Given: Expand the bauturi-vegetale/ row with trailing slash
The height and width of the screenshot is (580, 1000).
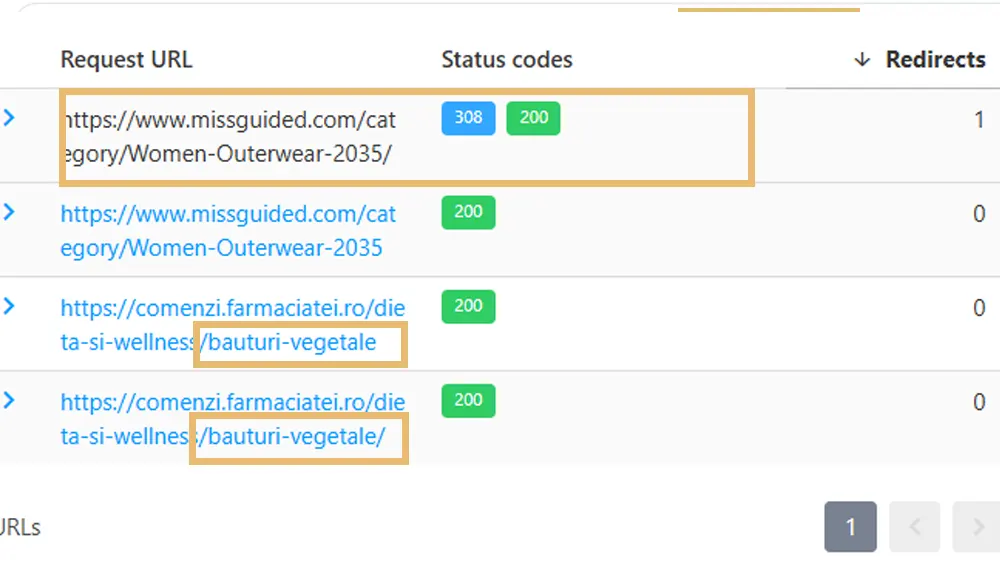Looking at the screenshot, I should coord(10,400).
